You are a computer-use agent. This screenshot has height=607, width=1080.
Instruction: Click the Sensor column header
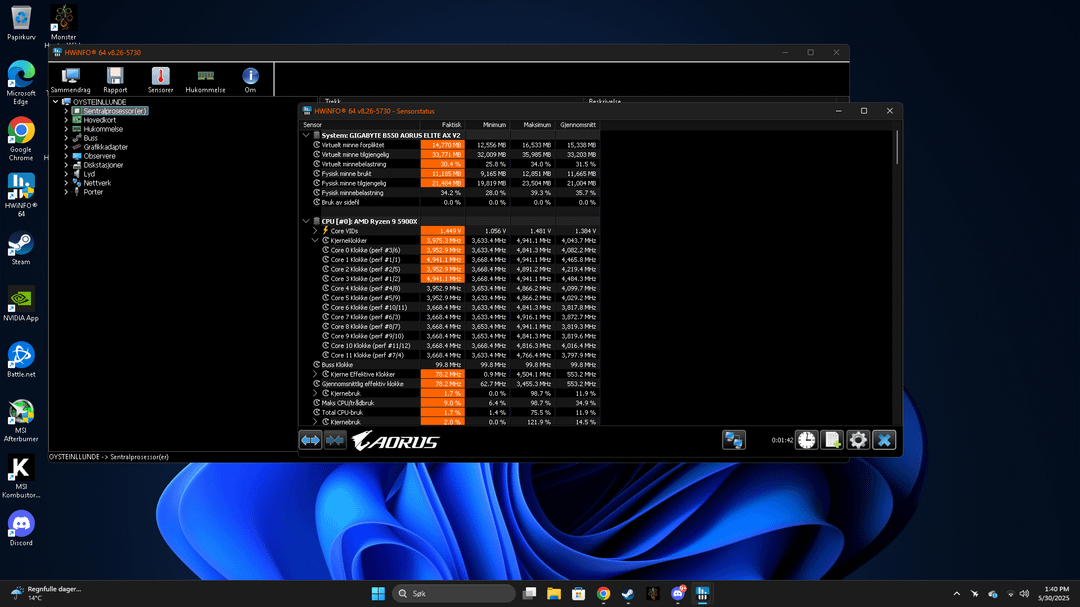(x=360, y=125)
